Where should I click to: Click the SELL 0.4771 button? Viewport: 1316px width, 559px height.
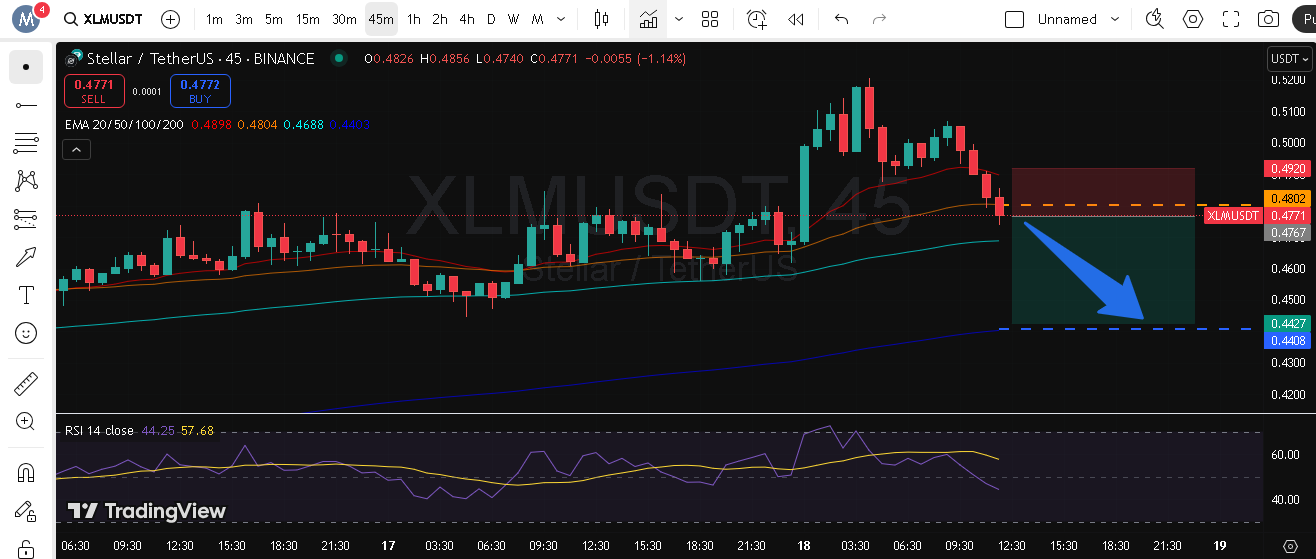pyautogui.click(x=94, y=91)
